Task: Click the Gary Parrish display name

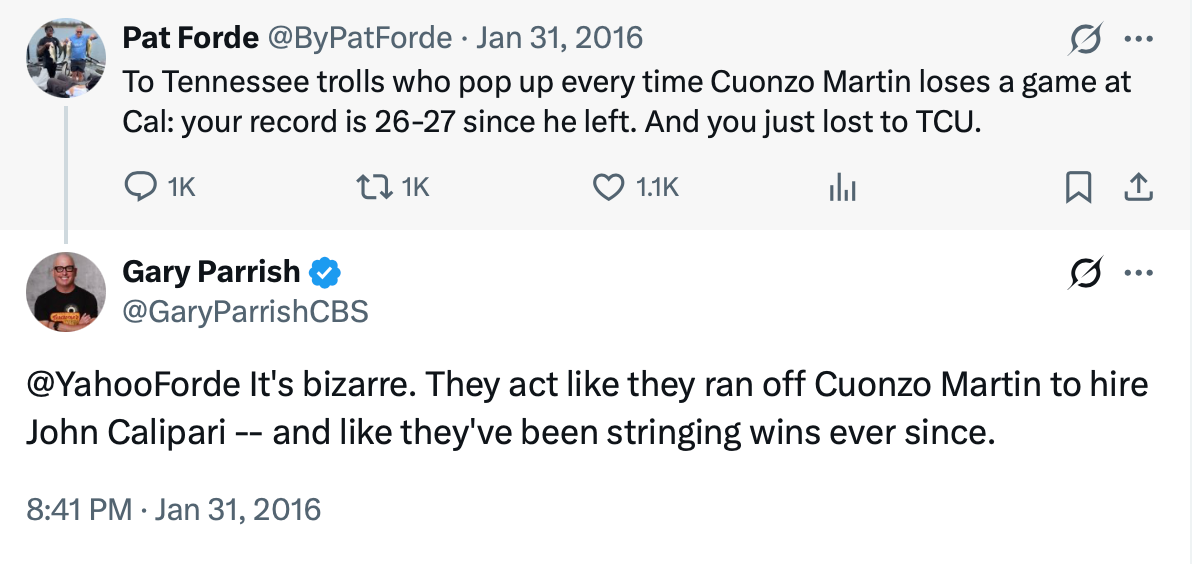Action: (x=211, y=271)
